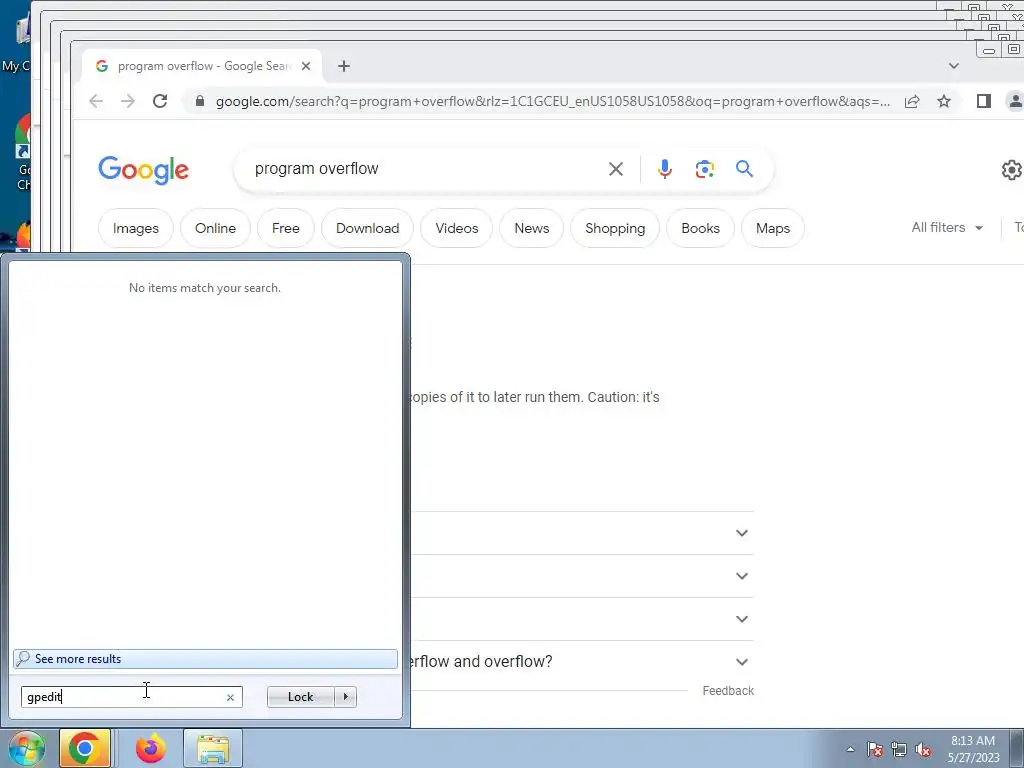Open Chrome from the taskbar
The height and width of the screenshot is (768, 1024).
click(85, 748)
